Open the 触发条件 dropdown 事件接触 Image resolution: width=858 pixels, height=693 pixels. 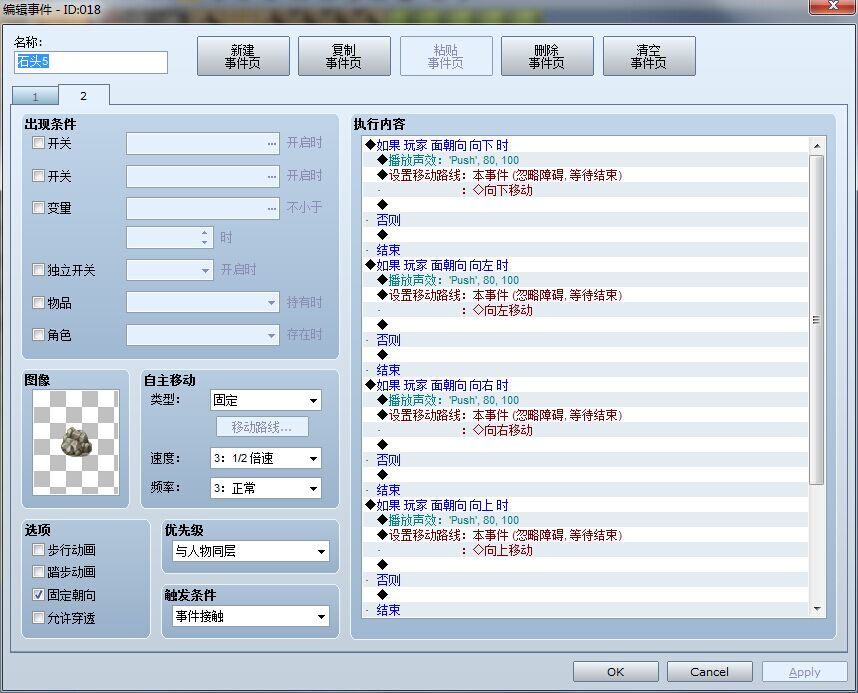click(x=251, y=616)
